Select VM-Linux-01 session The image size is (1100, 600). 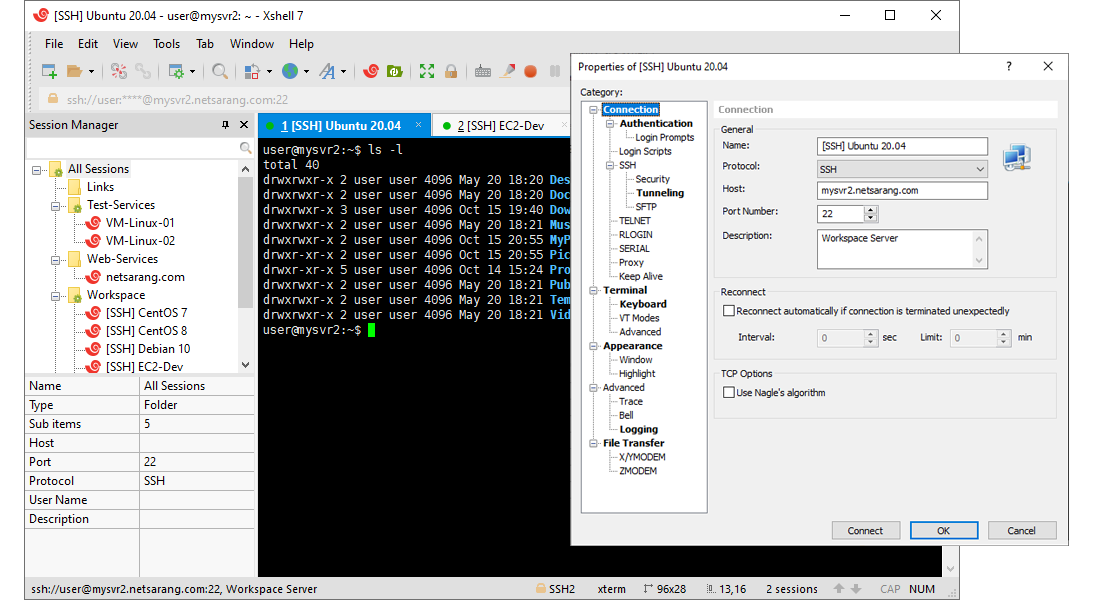pos(140,223)
